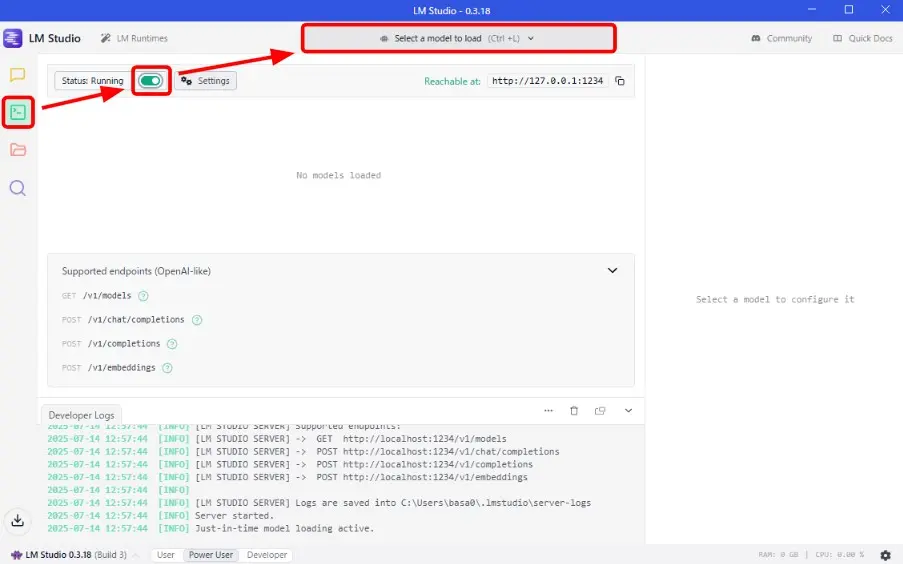Screen dimensions: 903x564
Task: Click the LM Studio logo icon
Action: [x=13, y=38]
